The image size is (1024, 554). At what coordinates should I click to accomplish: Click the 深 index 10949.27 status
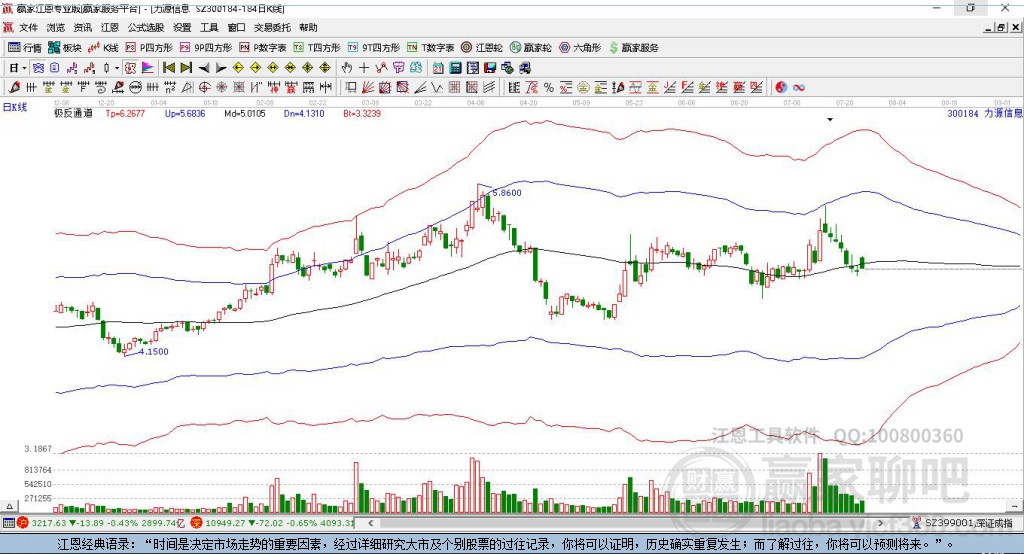point(272,523)
